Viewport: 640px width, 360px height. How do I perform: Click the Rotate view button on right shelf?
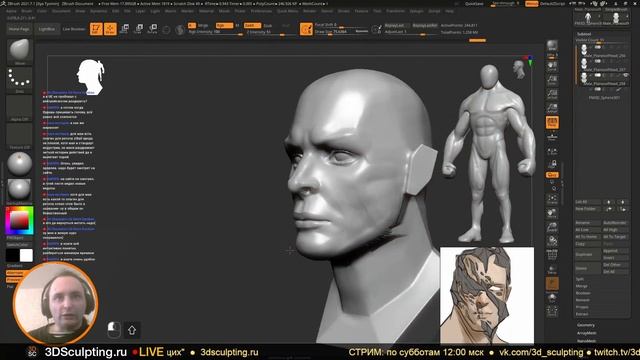(552, 240)
